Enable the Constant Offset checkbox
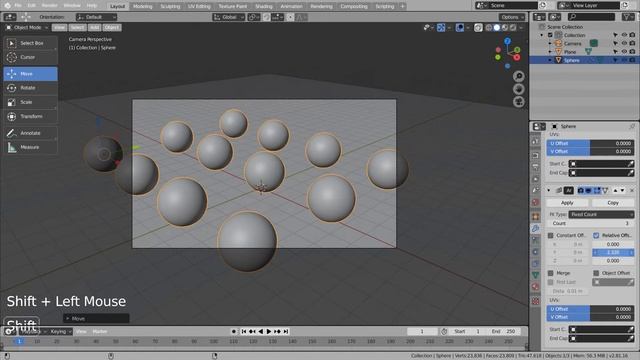Viewport: 640px width, 360px height. [x=551, y=236]
